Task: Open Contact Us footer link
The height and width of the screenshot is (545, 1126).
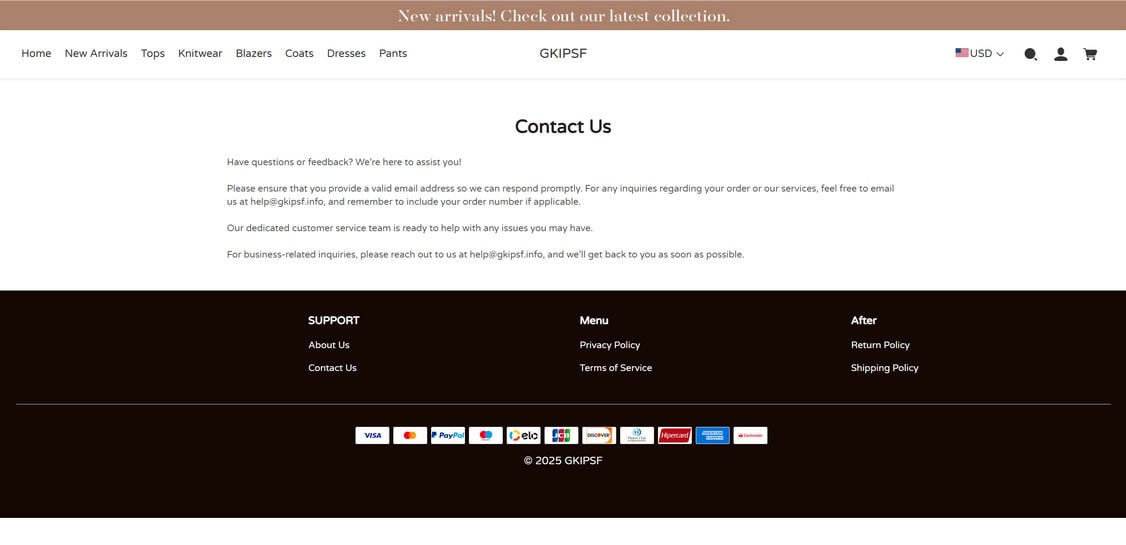Action: (332, 368)
